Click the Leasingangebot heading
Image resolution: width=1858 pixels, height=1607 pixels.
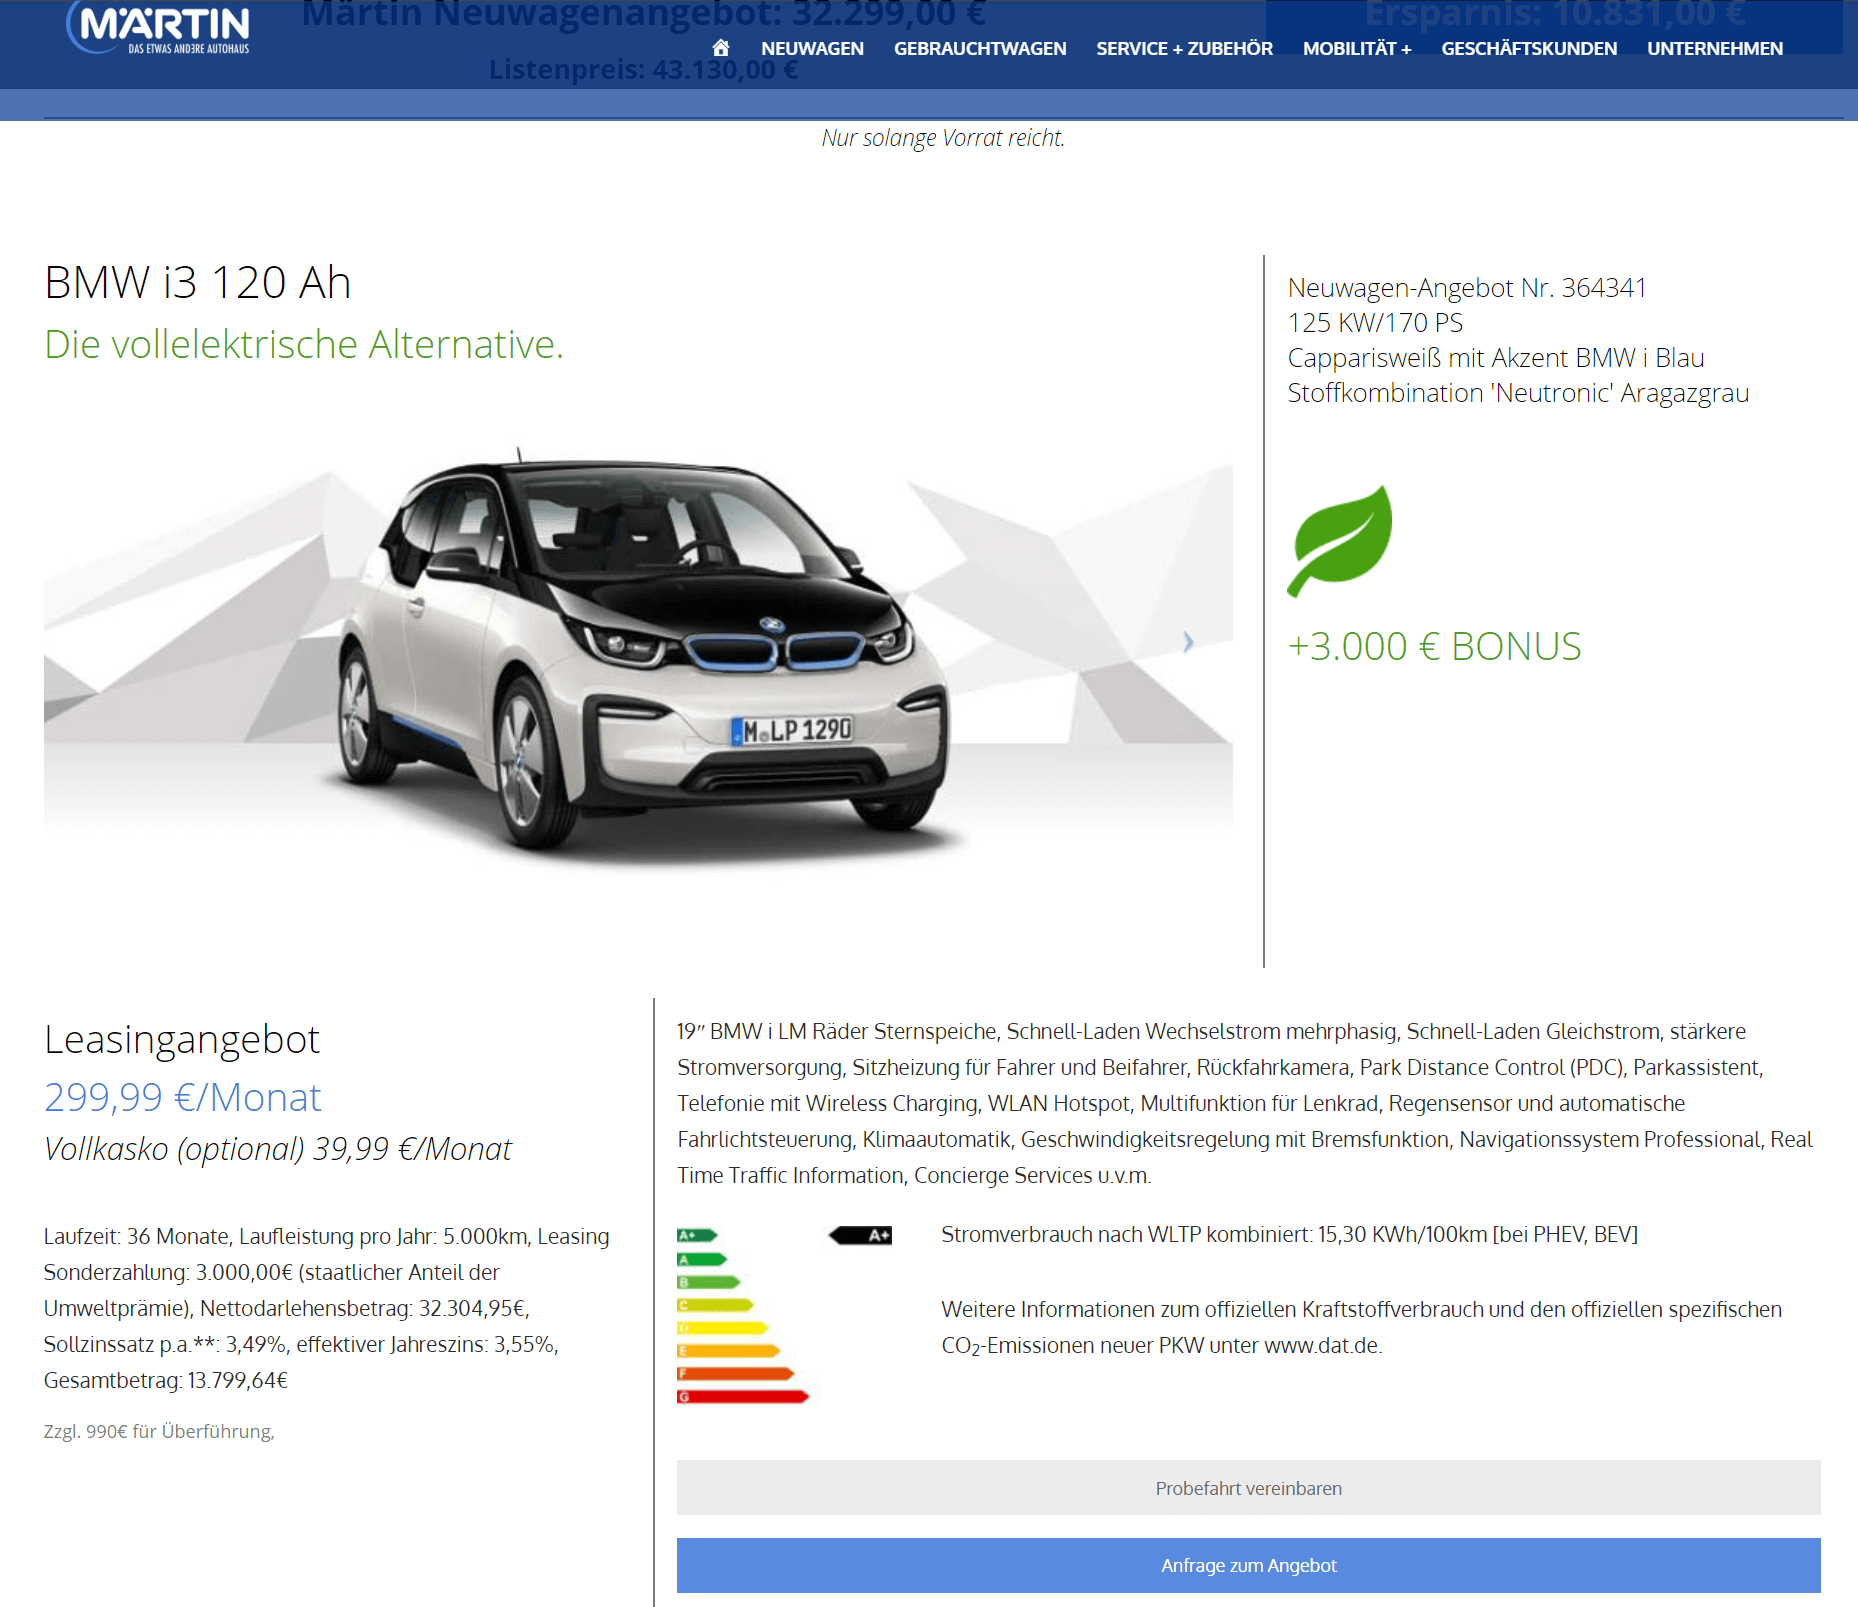click(x=182, y=1040)
